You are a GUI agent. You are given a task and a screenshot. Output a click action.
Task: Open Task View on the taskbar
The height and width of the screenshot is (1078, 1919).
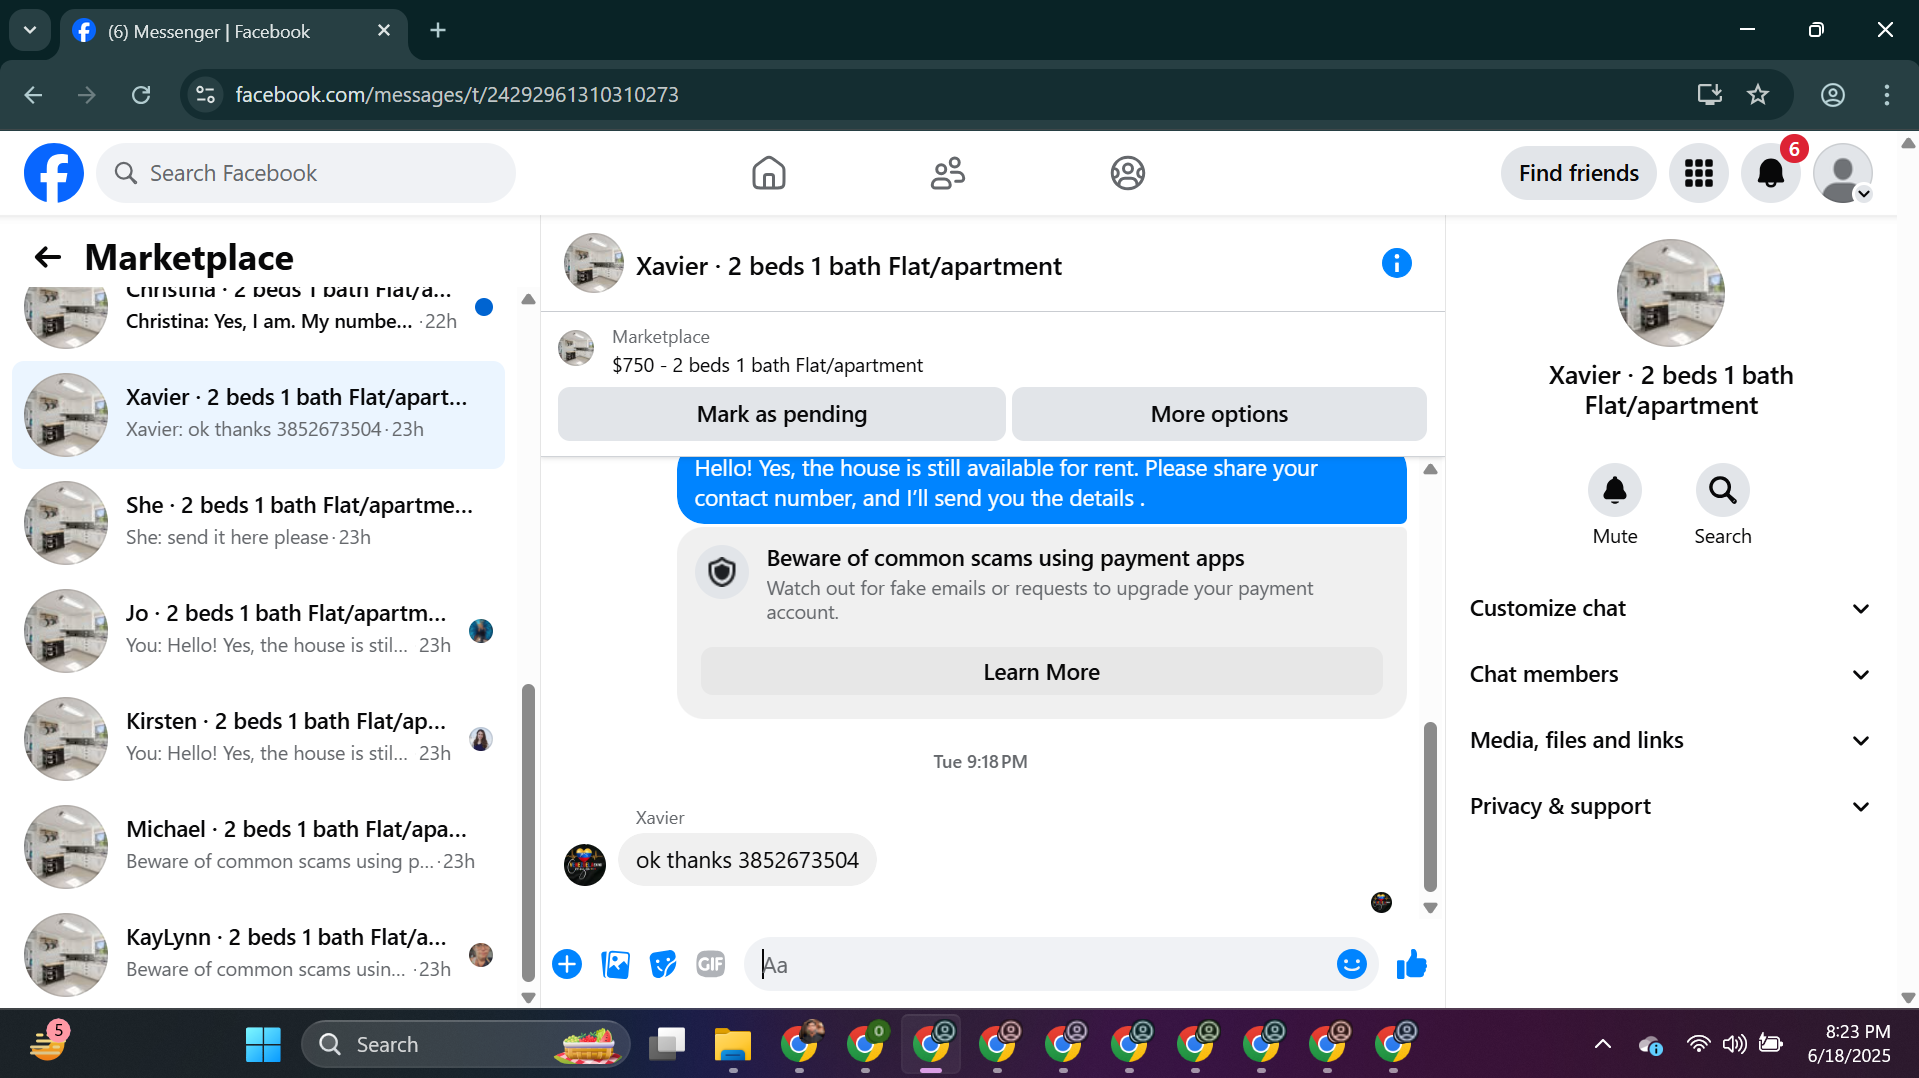click(x=667, y=1045)
